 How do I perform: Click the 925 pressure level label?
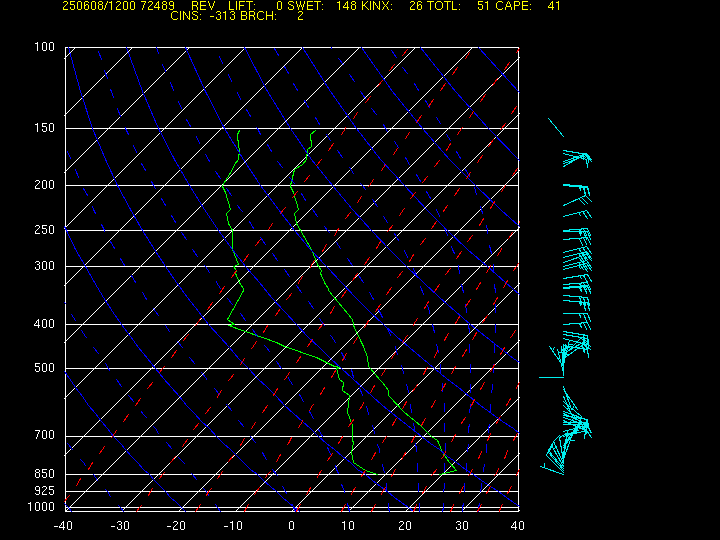(45, 491)
